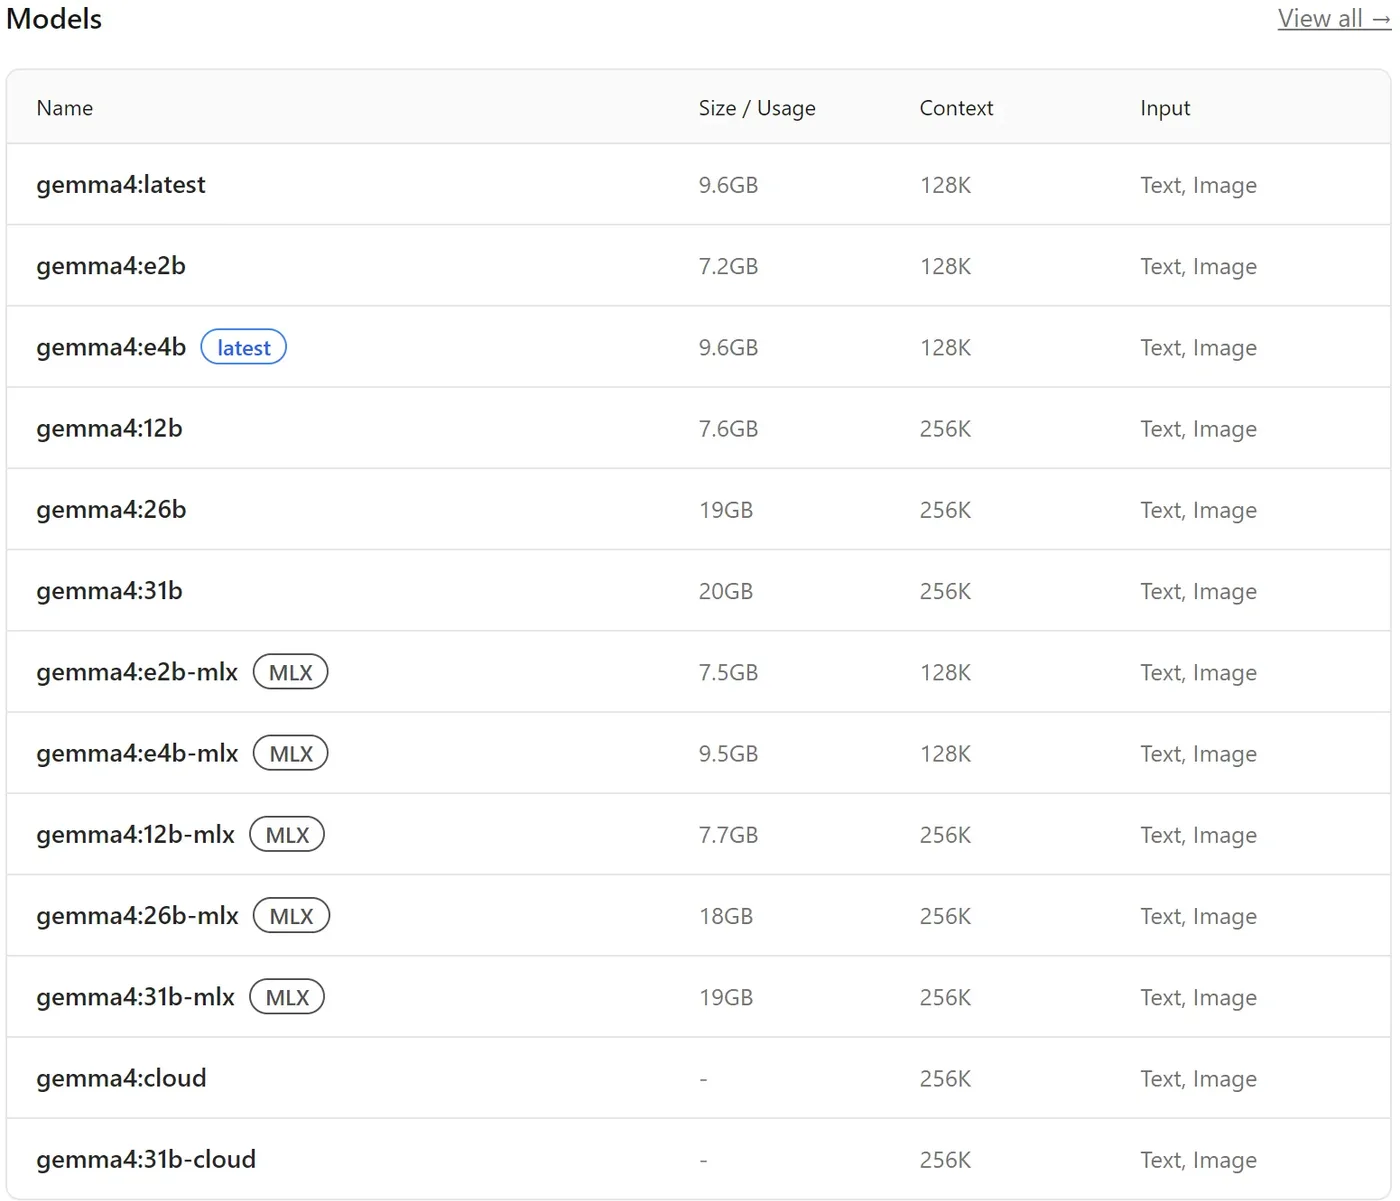Click the 7.2GB size of gemma4:e2b
The image size is (1400, 1201).
click(728, 266)
